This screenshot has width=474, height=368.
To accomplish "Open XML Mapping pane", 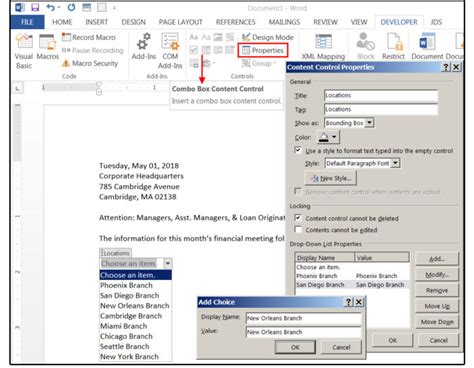I will (323, 47).
